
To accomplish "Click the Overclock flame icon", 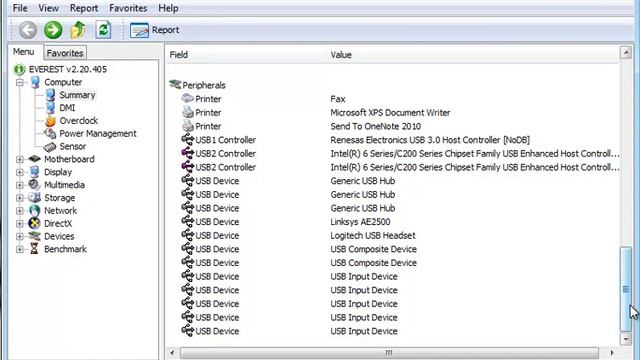I will [x=50, y=121].
